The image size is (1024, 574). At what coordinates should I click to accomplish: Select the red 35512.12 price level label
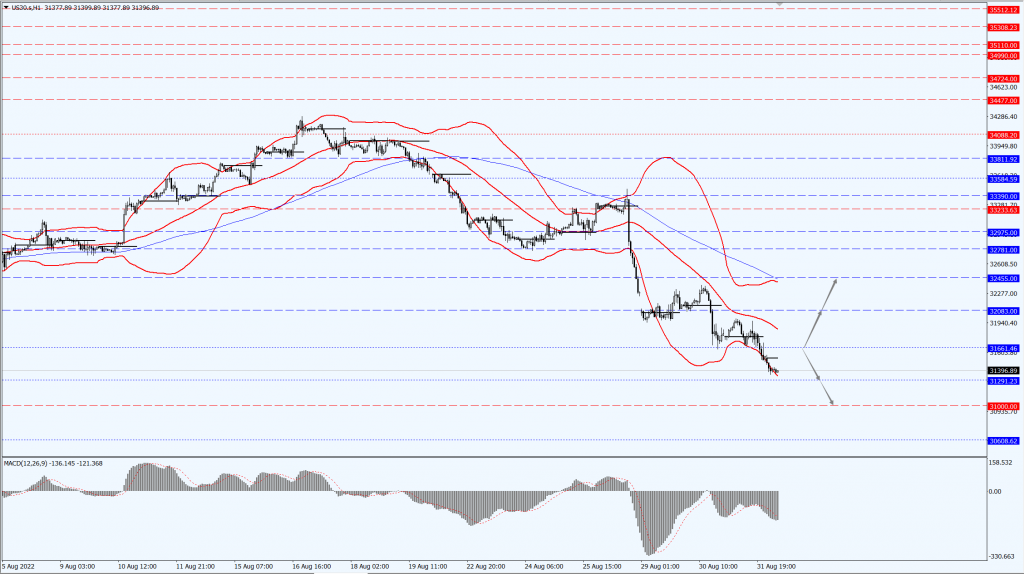1003,9
